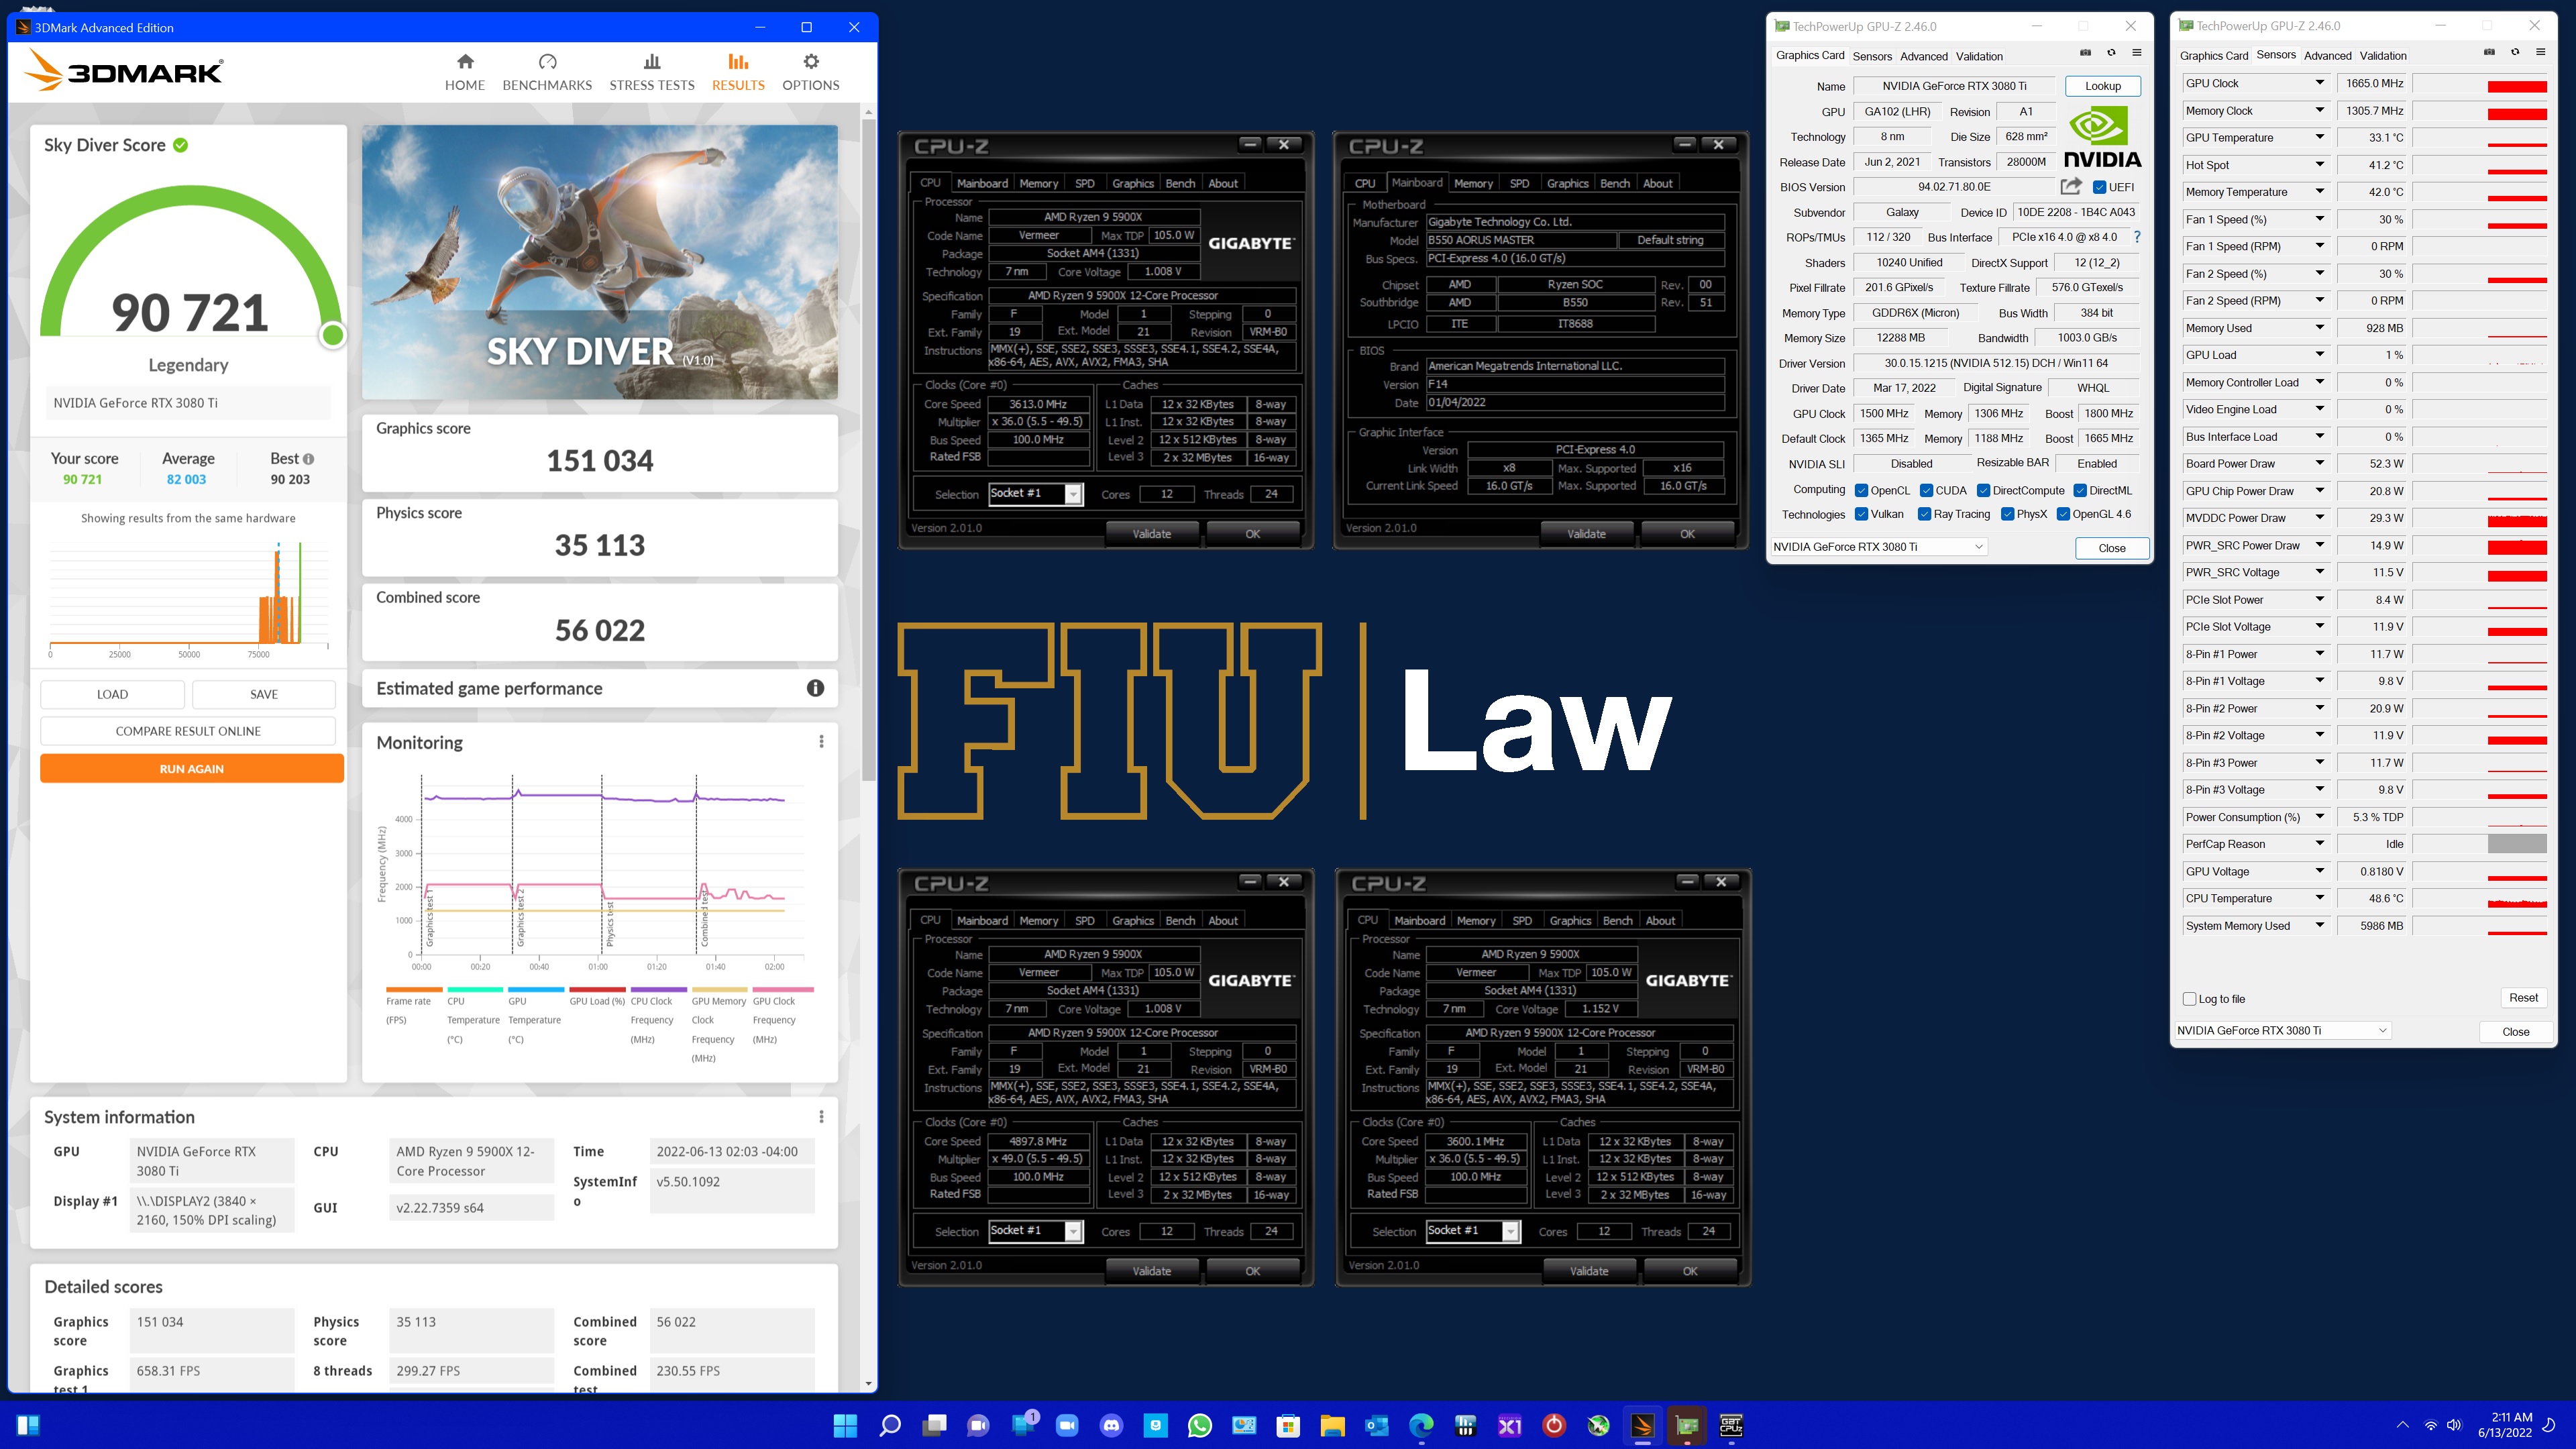Open the hamburger menu in the GPU-Z Graphics Card window
2576x1449 pixels.
2137,53
